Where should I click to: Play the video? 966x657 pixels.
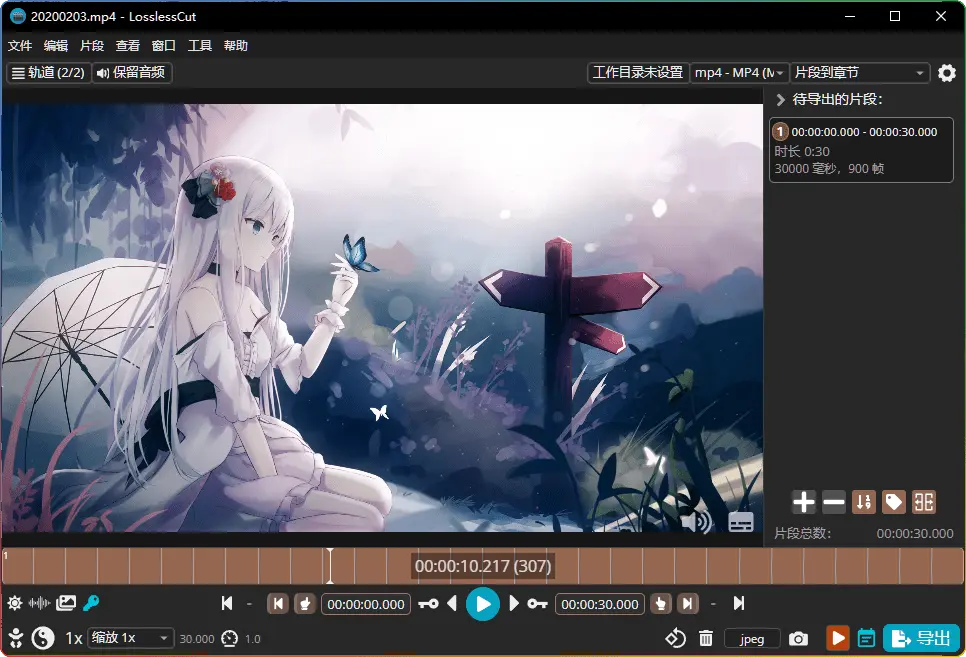click(x=483, y=604)
